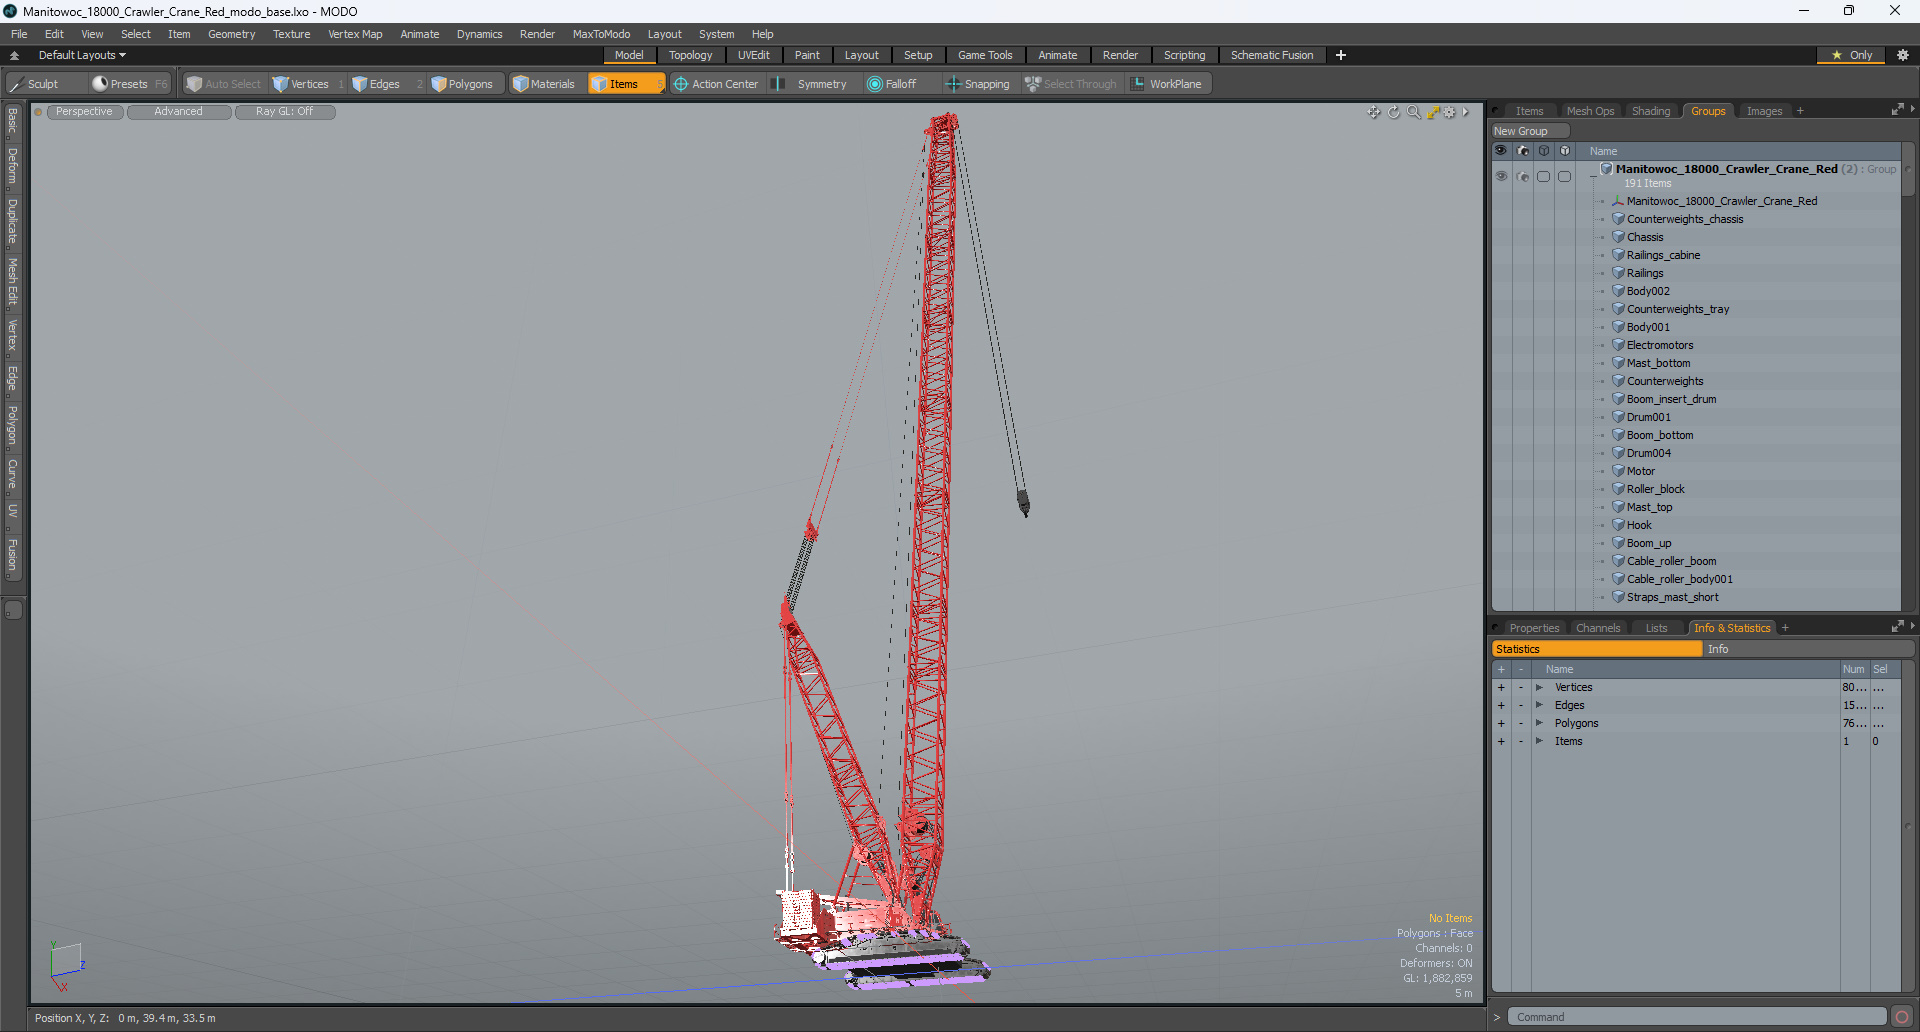The width and height of the screenshot is (1920, 1032).
Task: Click the New Group button
Action: tap(1529, 131)
